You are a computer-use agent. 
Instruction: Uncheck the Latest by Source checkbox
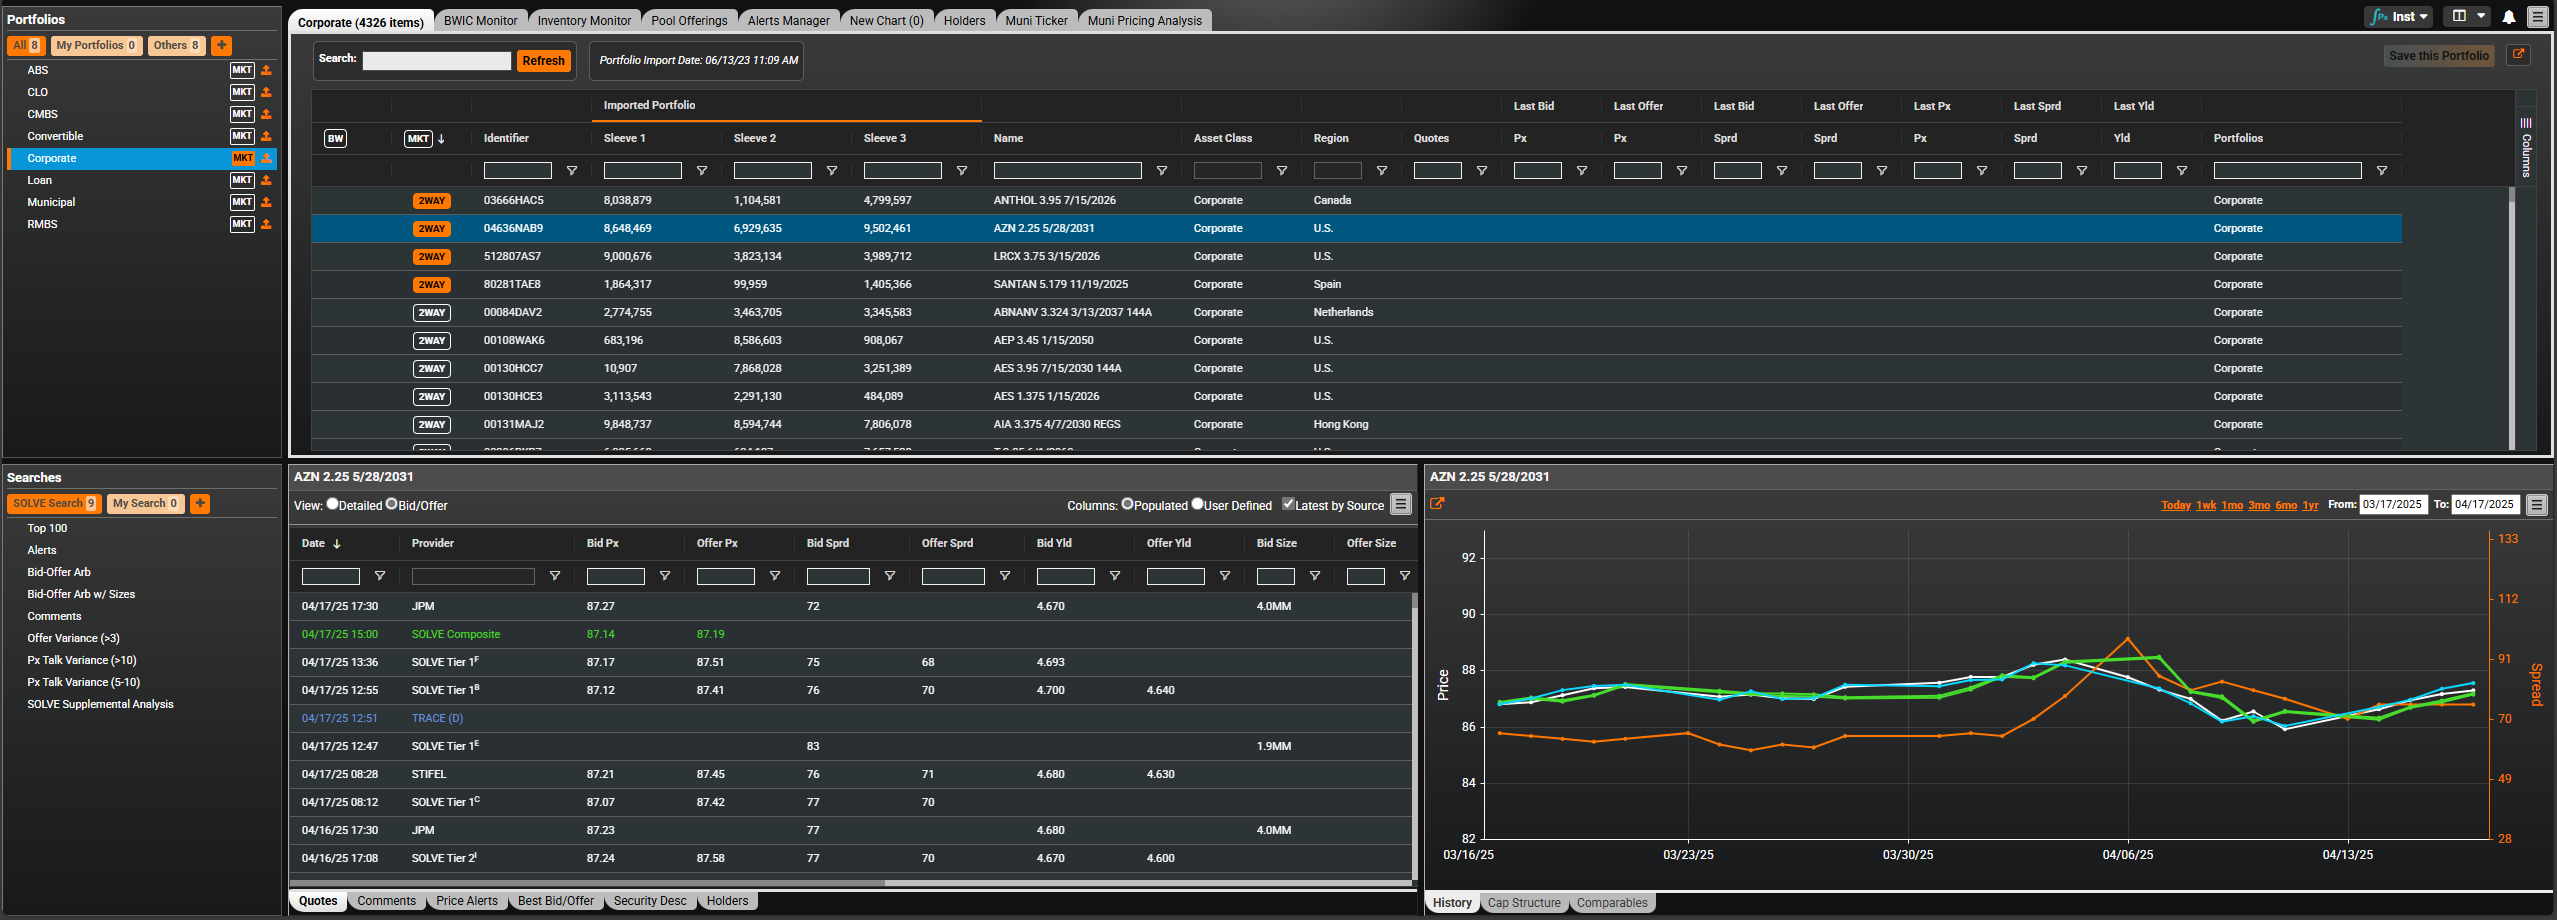(1288, 505)
